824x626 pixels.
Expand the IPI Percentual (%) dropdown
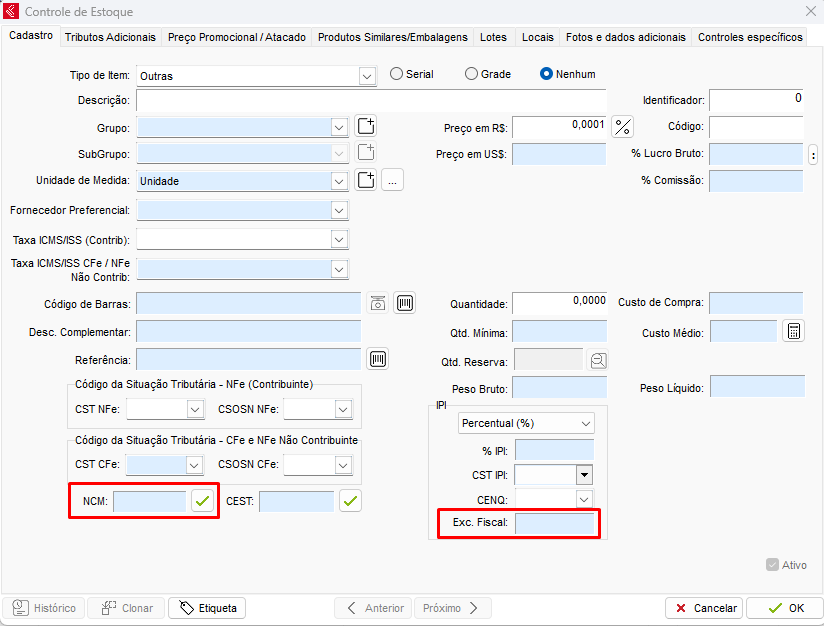[x=585, y=423]
